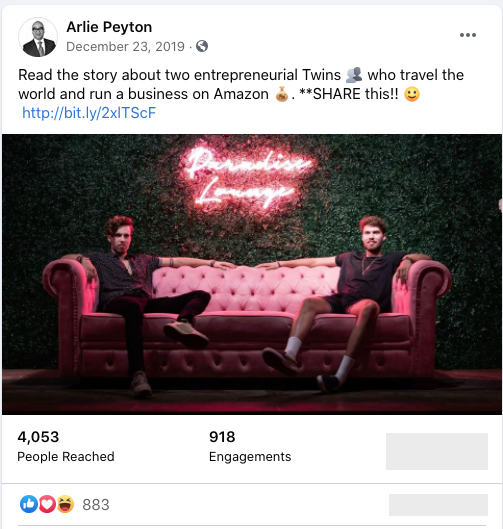
Task: Click the December 23, 2019 timestamp
Action: click(x=125, y=47)
